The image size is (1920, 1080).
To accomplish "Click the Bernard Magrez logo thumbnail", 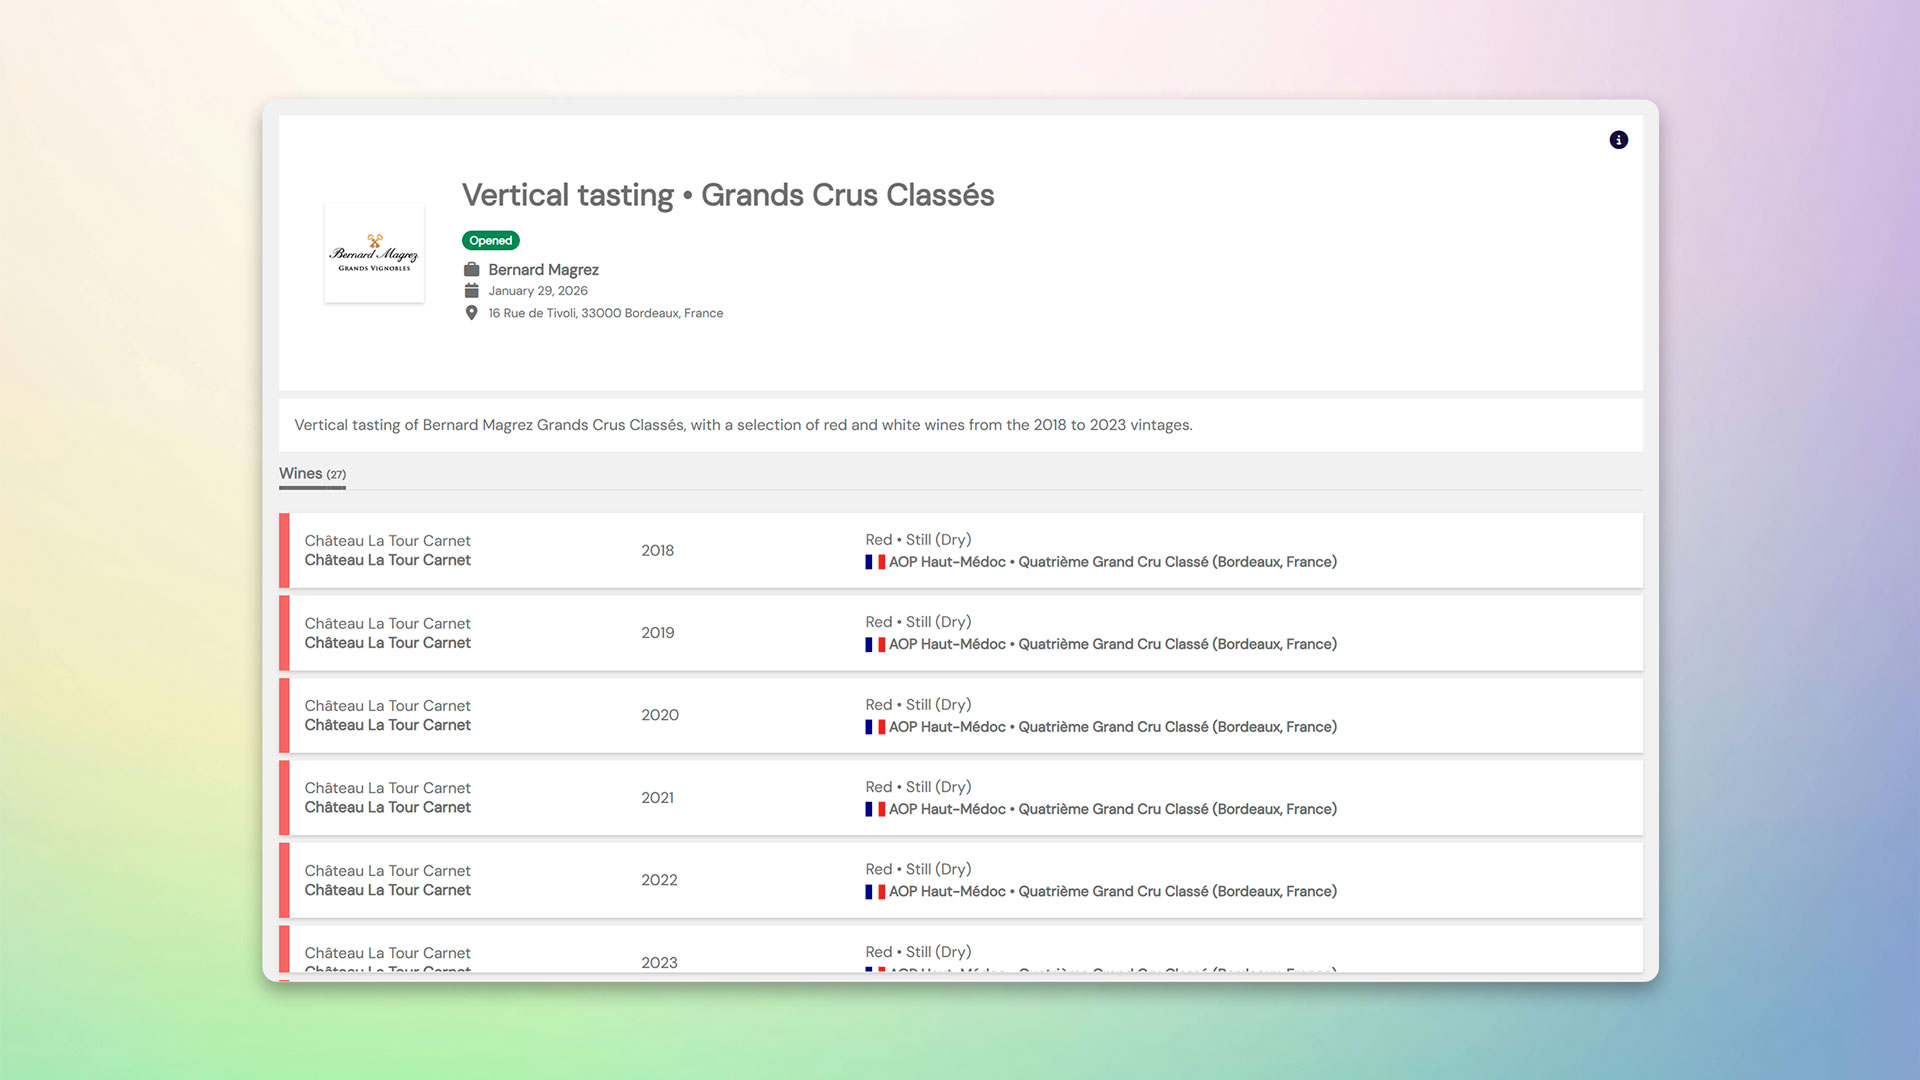I will [374, 253].
